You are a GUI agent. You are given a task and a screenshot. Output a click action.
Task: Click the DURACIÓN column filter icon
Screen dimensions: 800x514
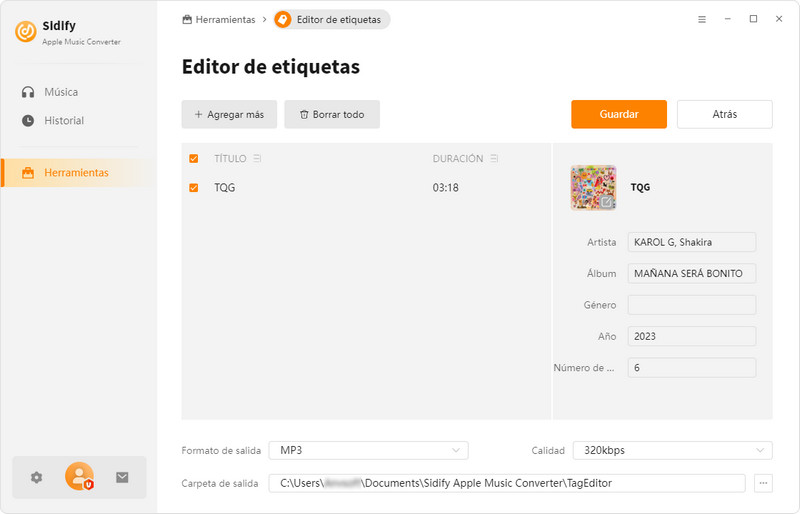point(494,158)
